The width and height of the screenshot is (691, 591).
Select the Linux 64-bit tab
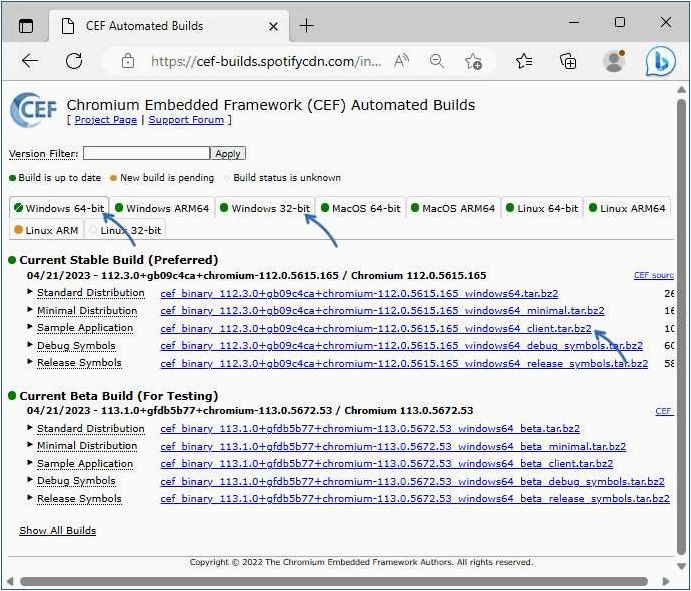[542, 208]
